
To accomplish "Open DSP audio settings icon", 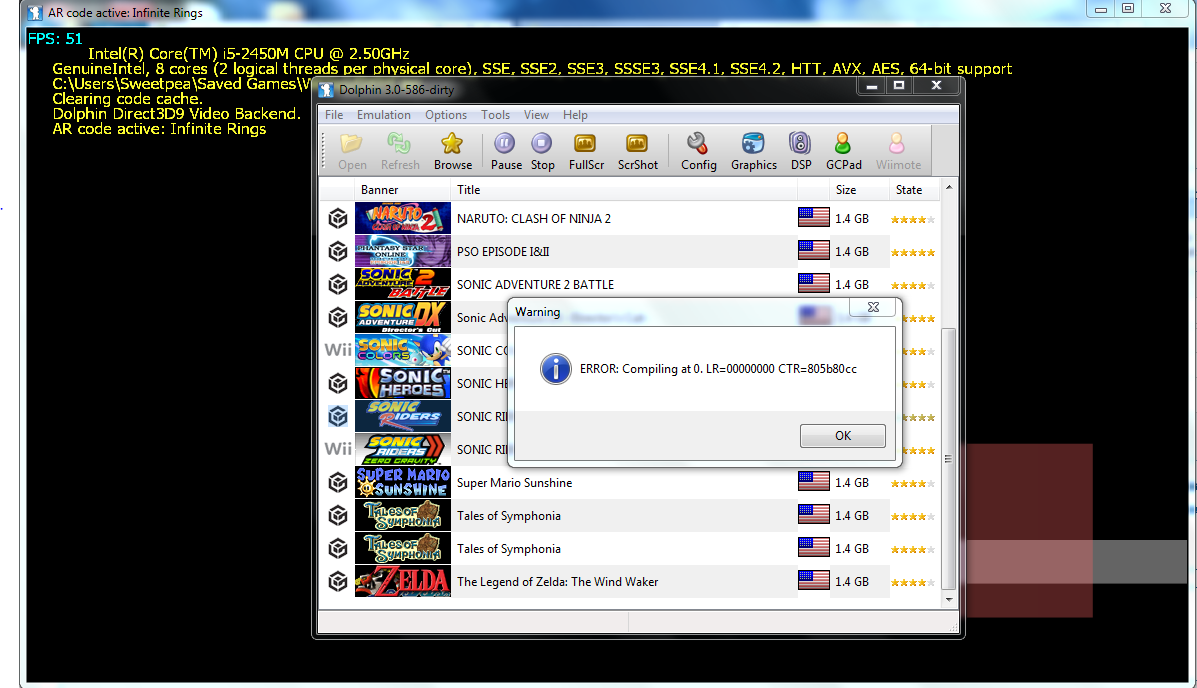I will (x=800, y=144).
